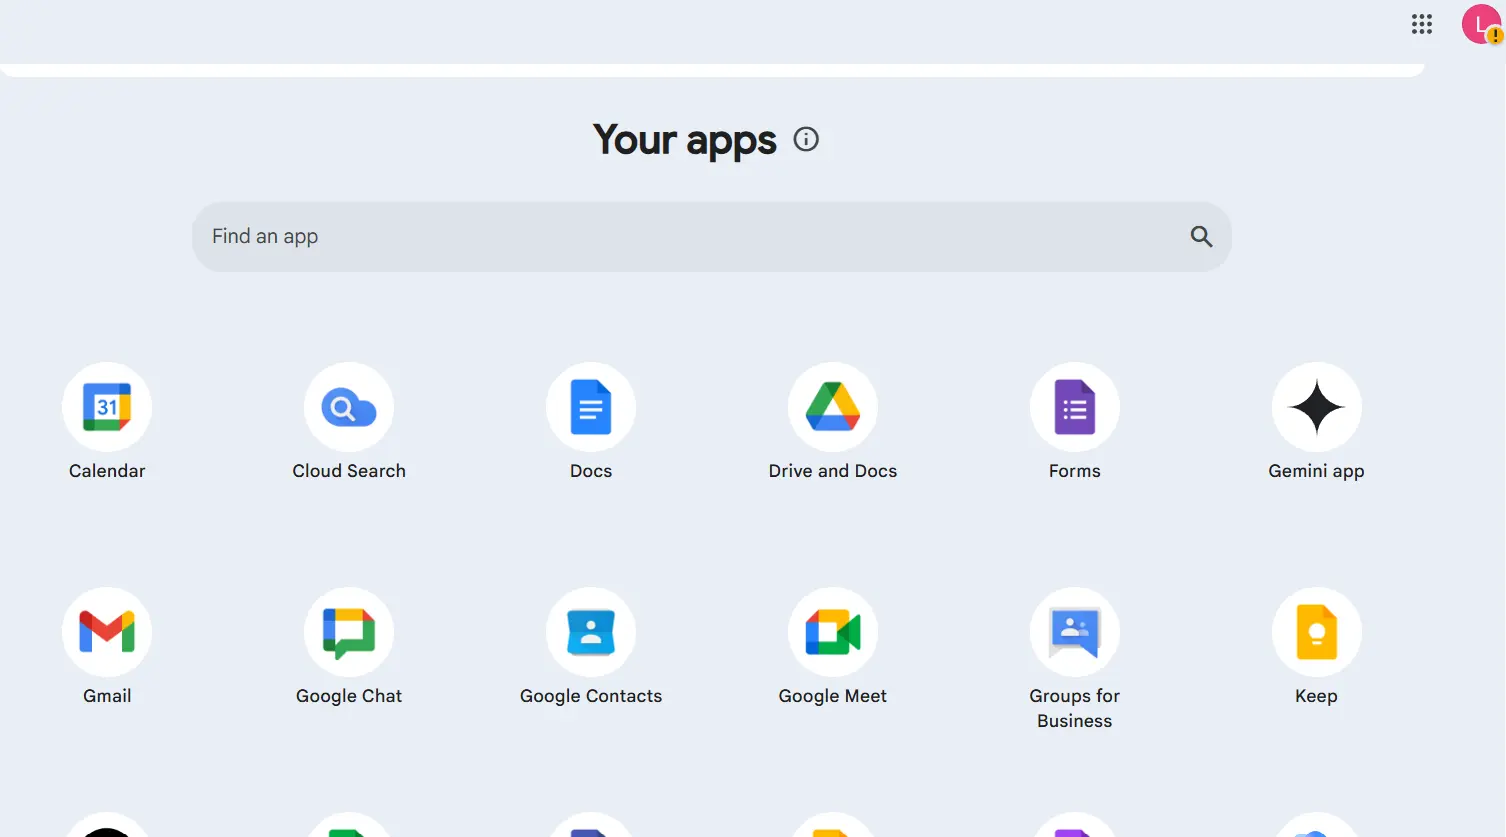Launch the Keep lightbulb icon

1317,632
